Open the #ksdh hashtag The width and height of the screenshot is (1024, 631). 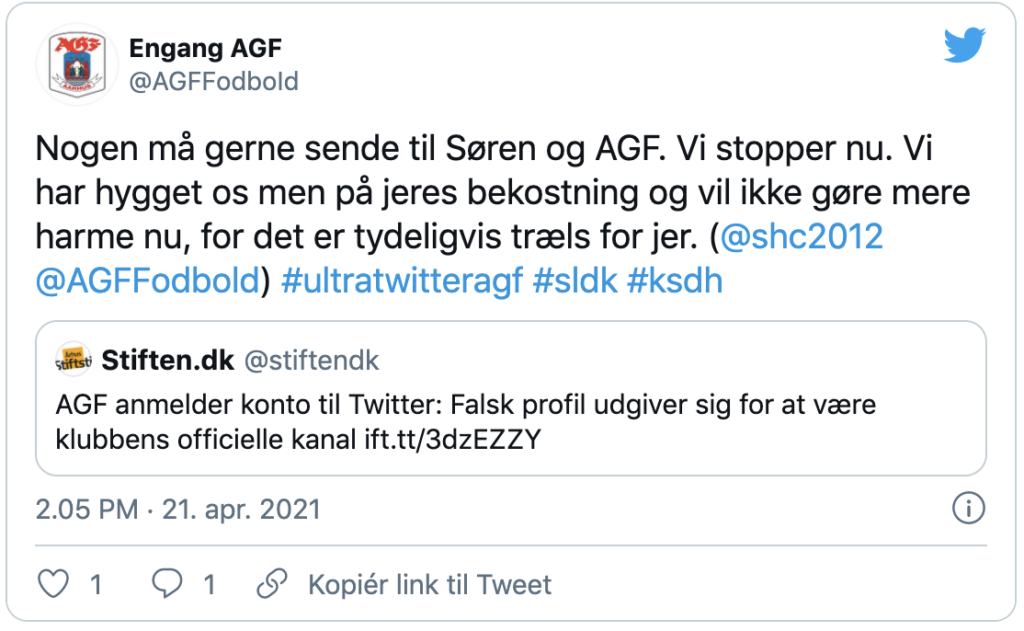(x=675, y=281)
